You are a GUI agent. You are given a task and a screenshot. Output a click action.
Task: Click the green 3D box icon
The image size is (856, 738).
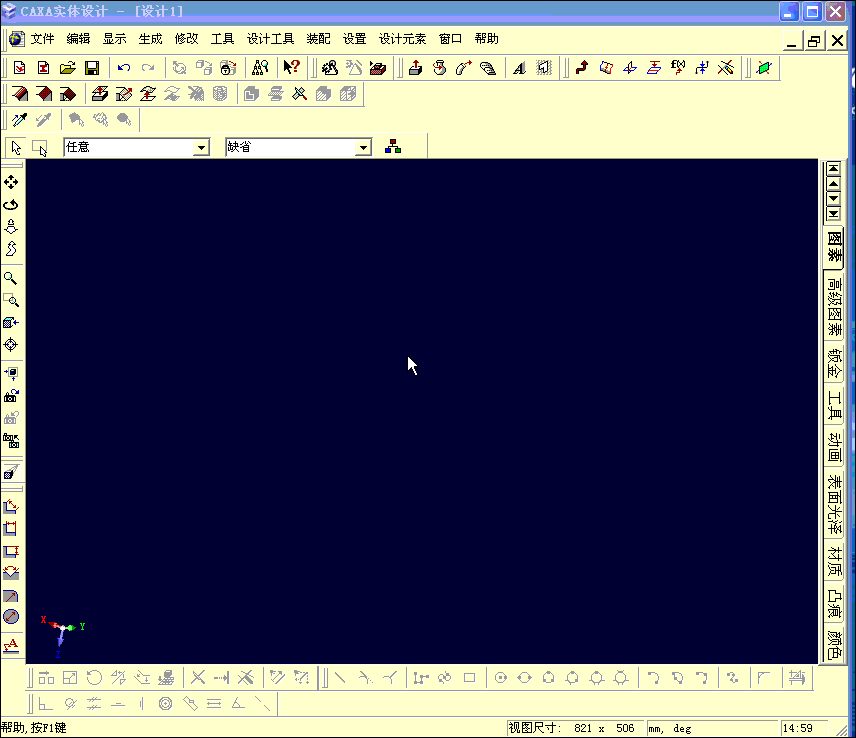click(x=764, y=68)
